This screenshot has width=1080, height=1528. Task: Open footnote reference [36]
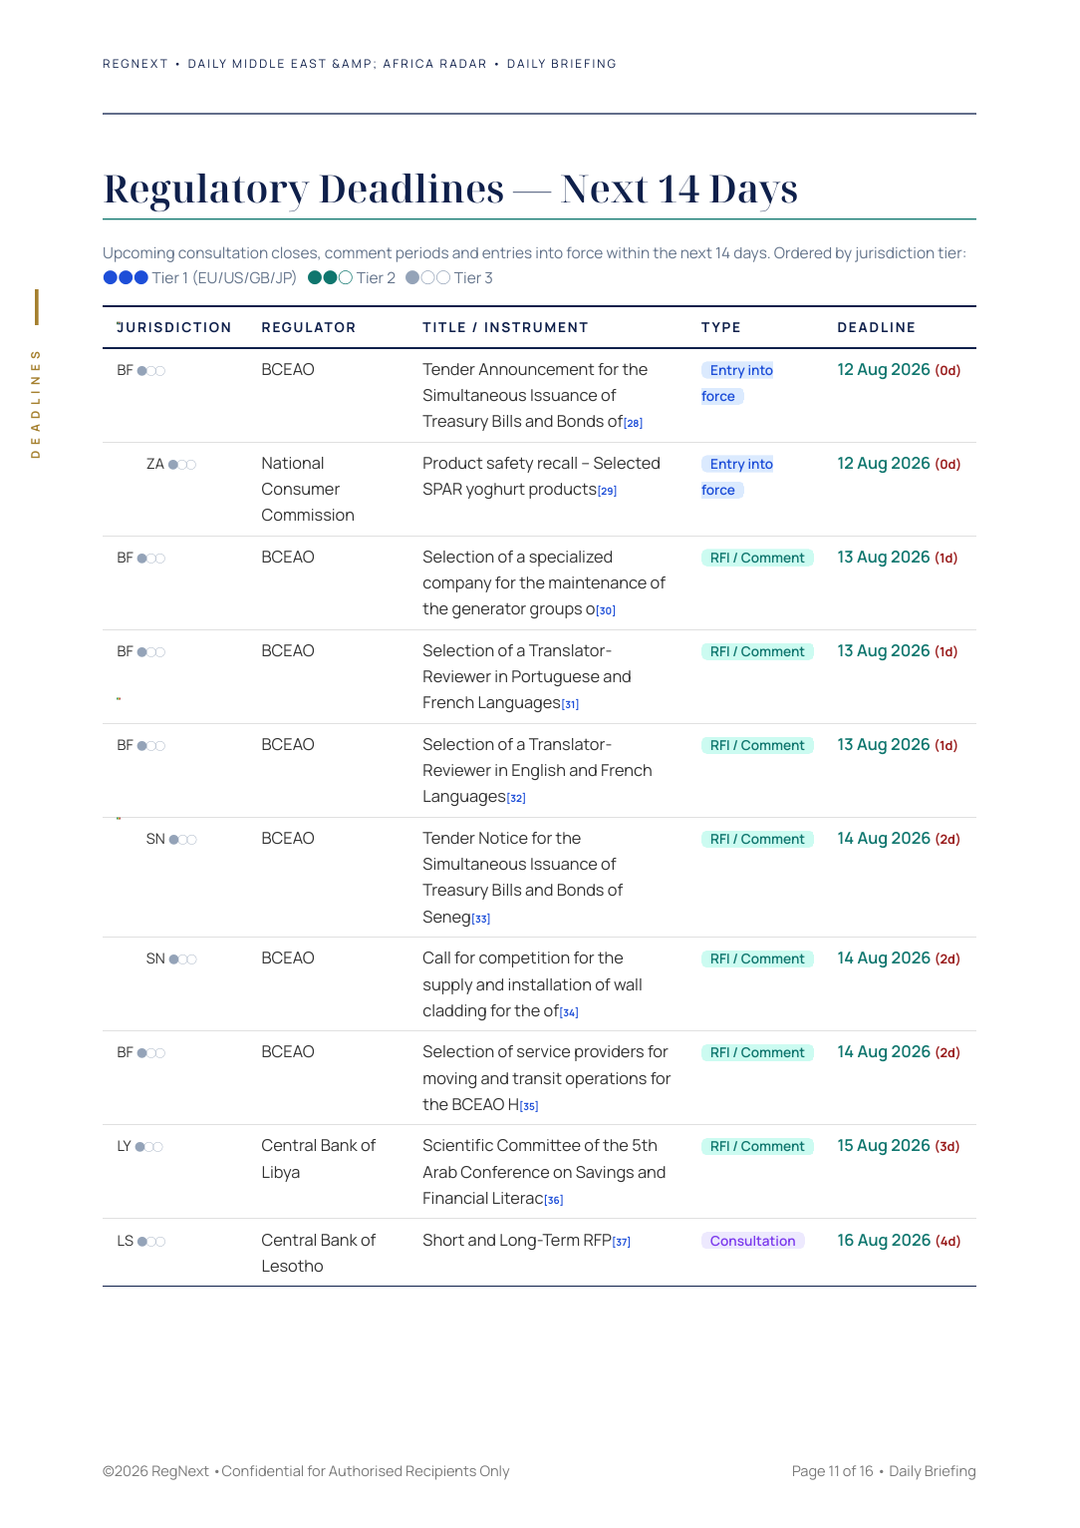[x=554, y=1200]
